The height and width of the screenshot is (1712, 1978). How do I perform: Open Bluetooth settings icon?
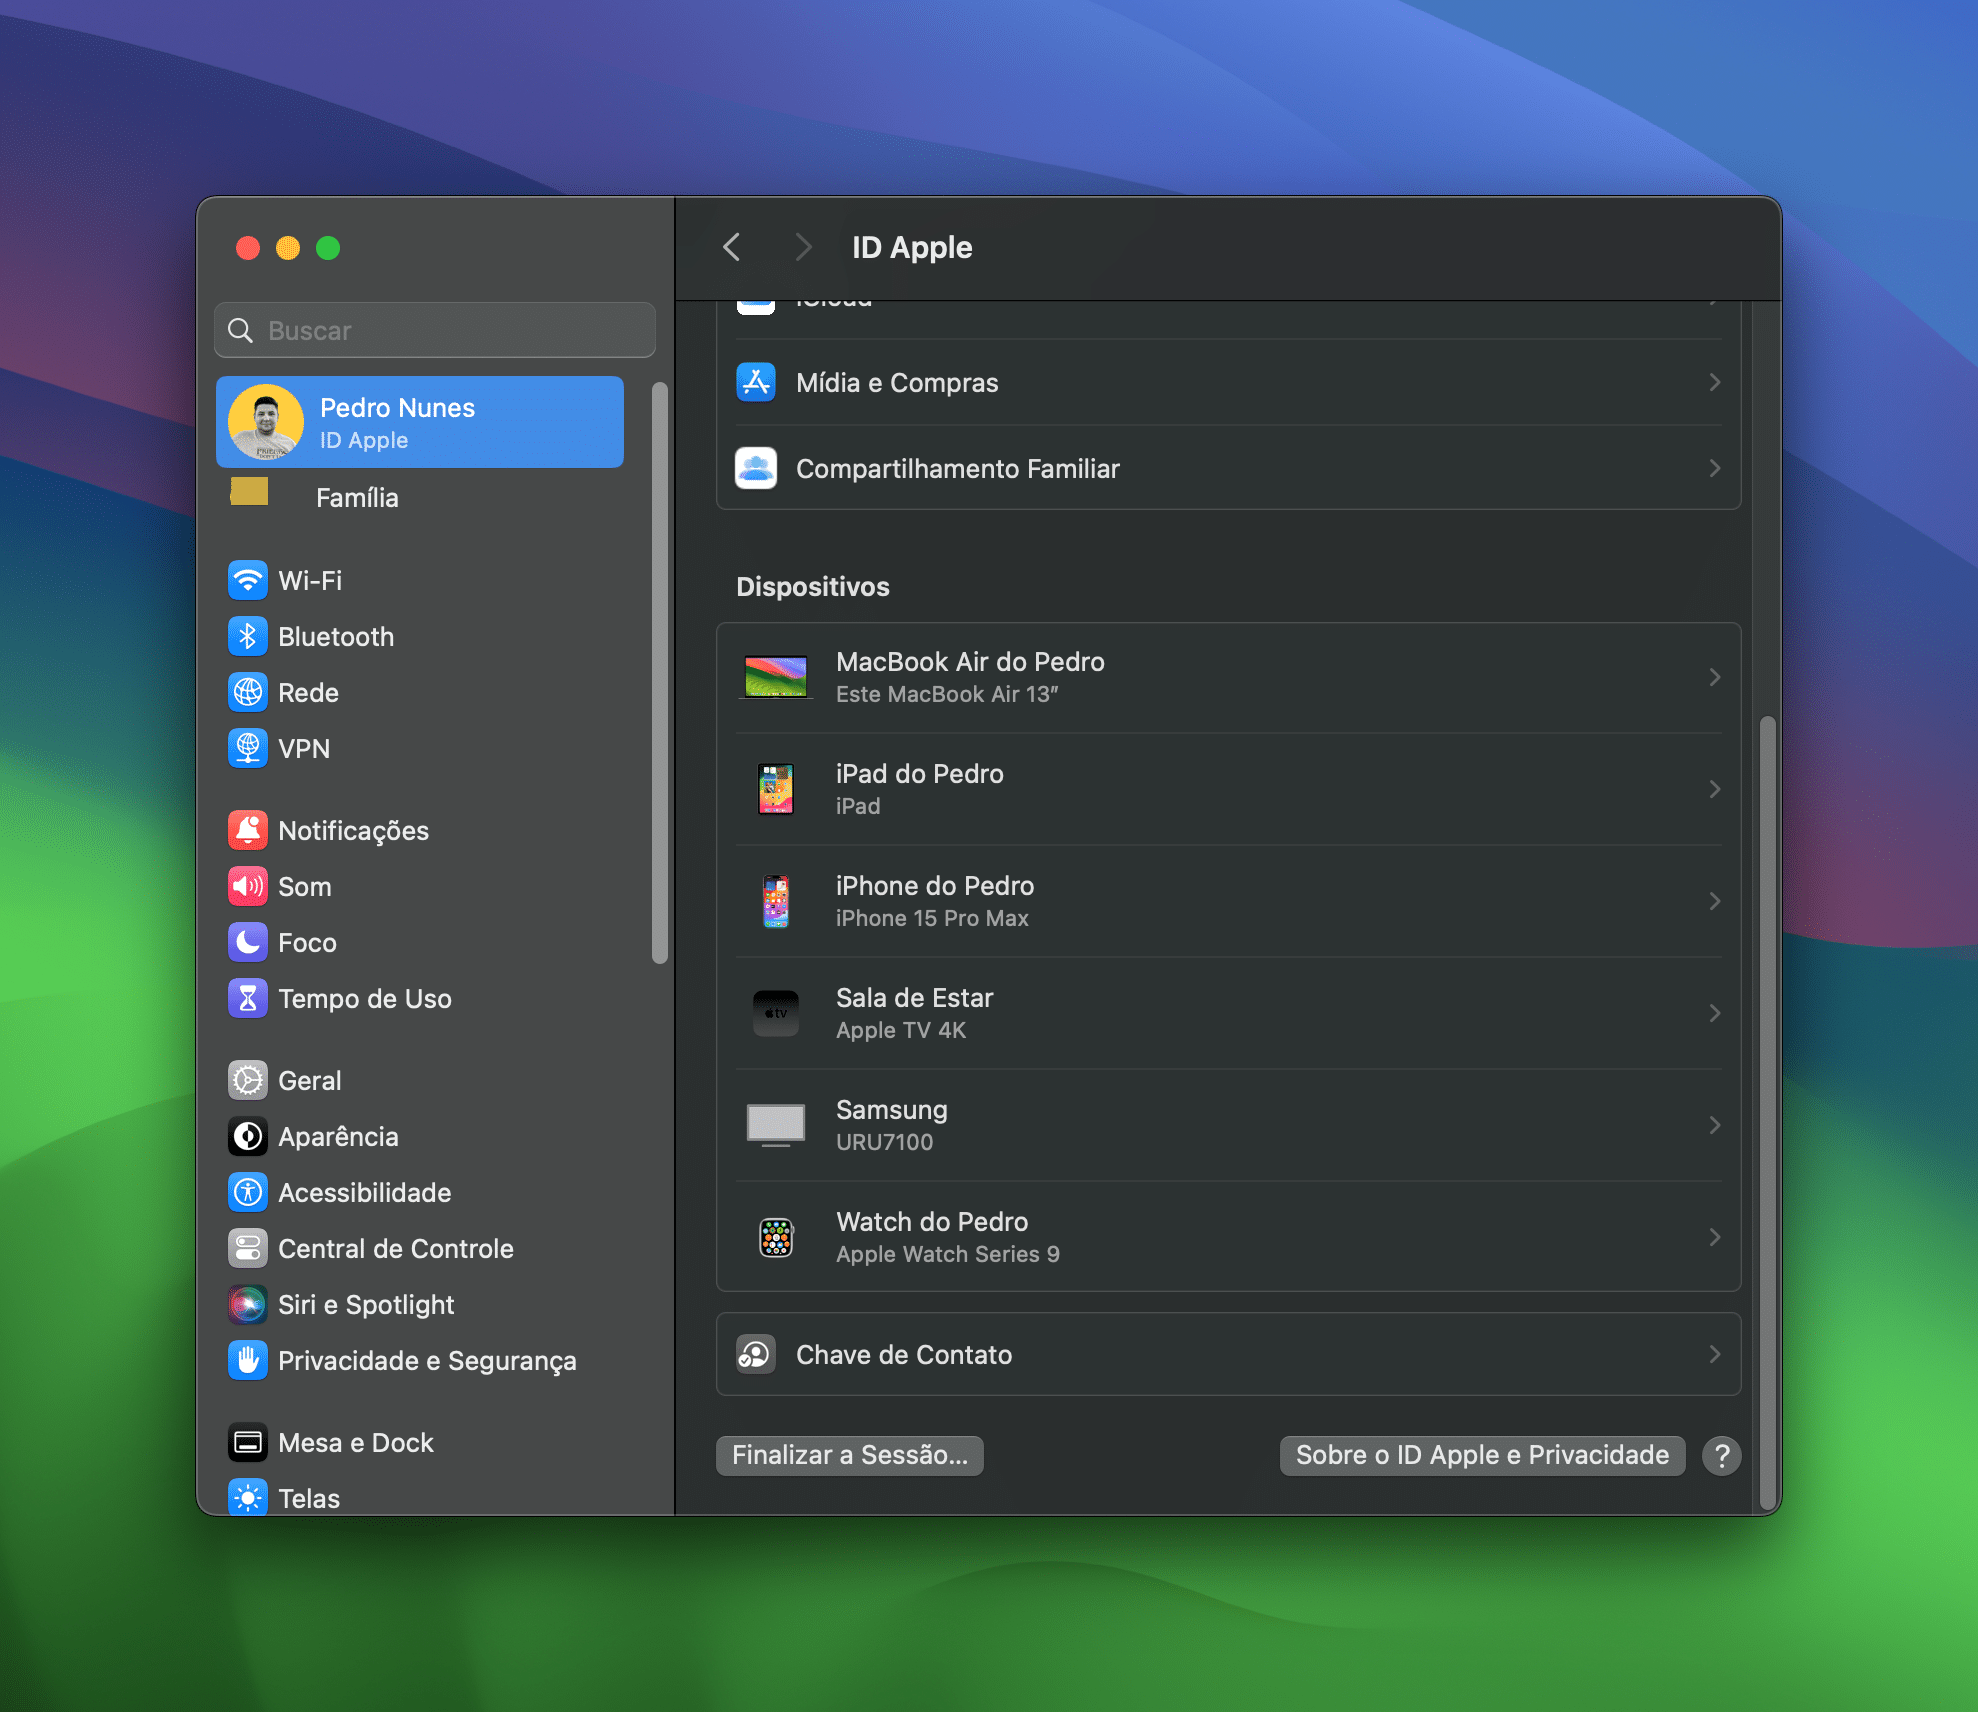click(x=248, y=636)
